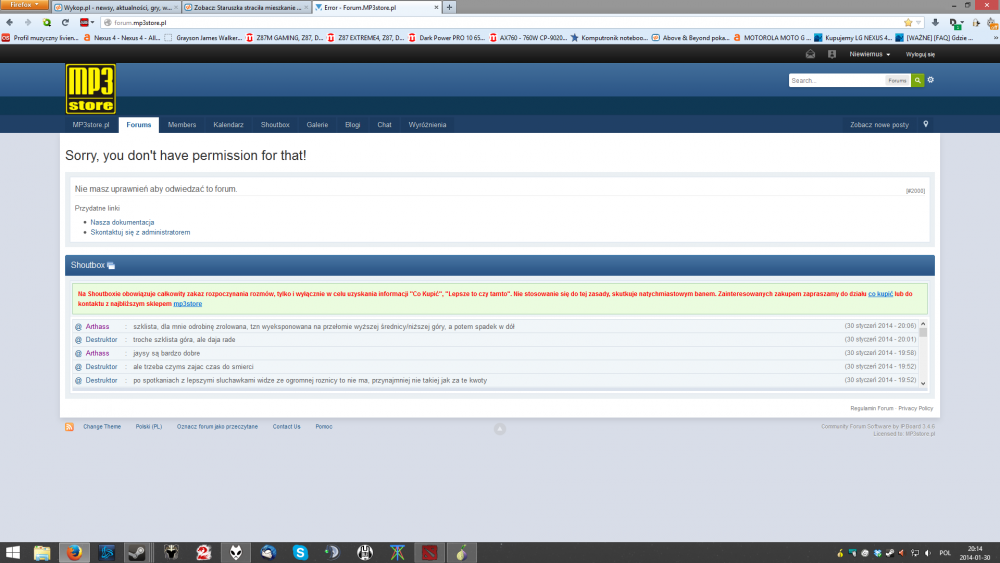The image size is (1000, 563).
Task: Open the RSS feed icon in footer
Action: (x=69, y=427)
